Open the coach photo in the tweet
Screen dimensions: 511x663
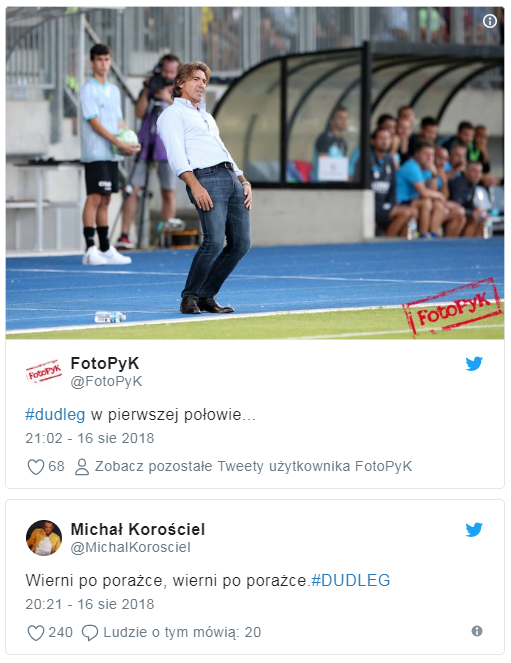[255, 173]
